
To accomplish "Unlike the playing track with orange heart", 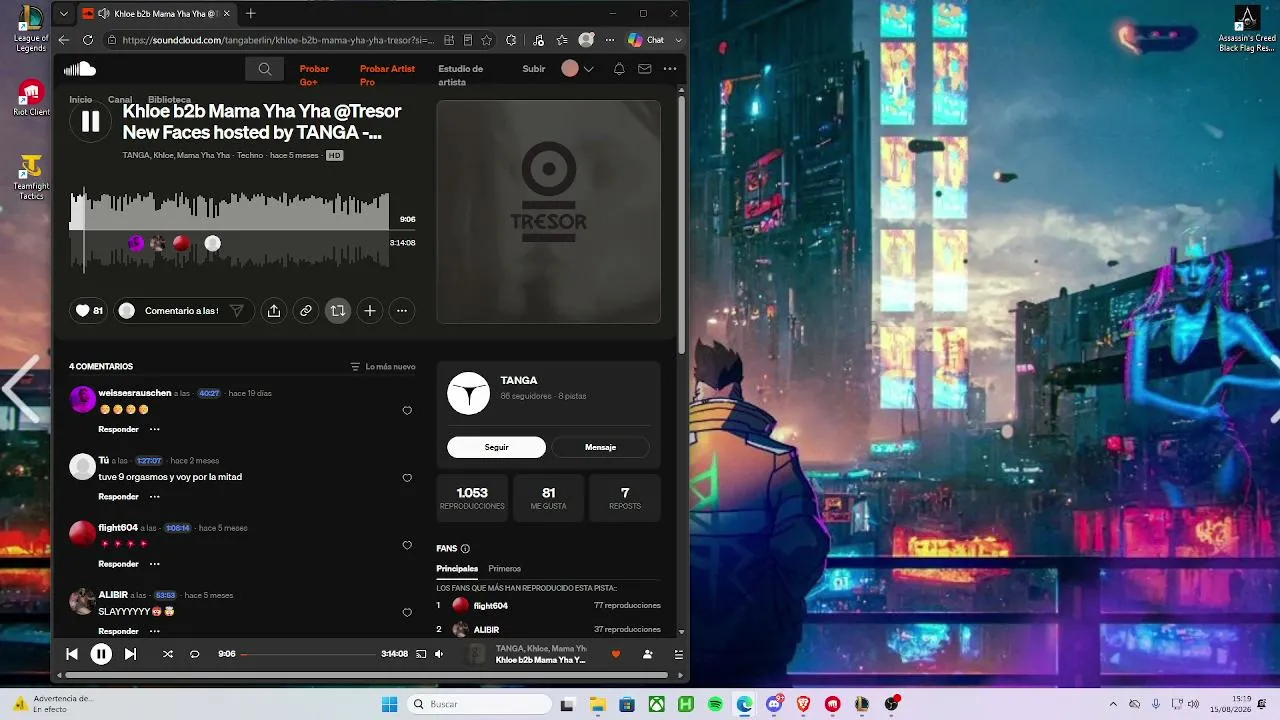I will tap(616, 654).
